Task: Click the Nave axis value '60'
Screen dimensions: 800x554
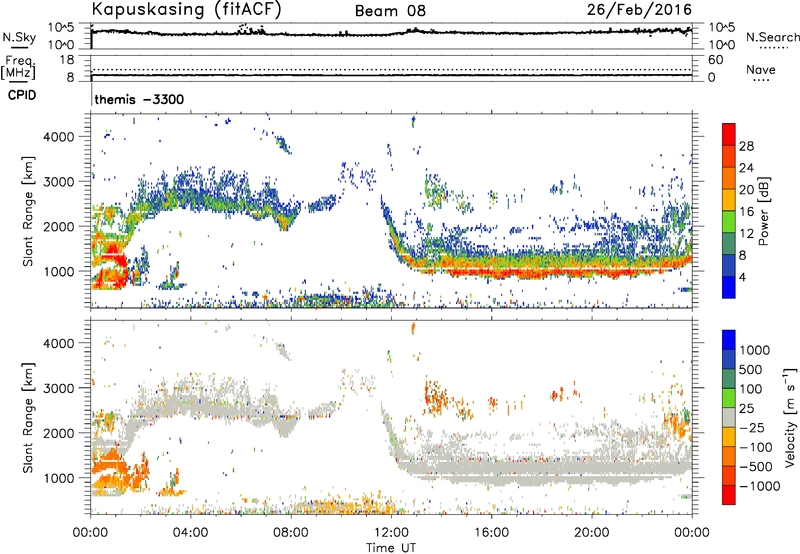Action: 715,60
